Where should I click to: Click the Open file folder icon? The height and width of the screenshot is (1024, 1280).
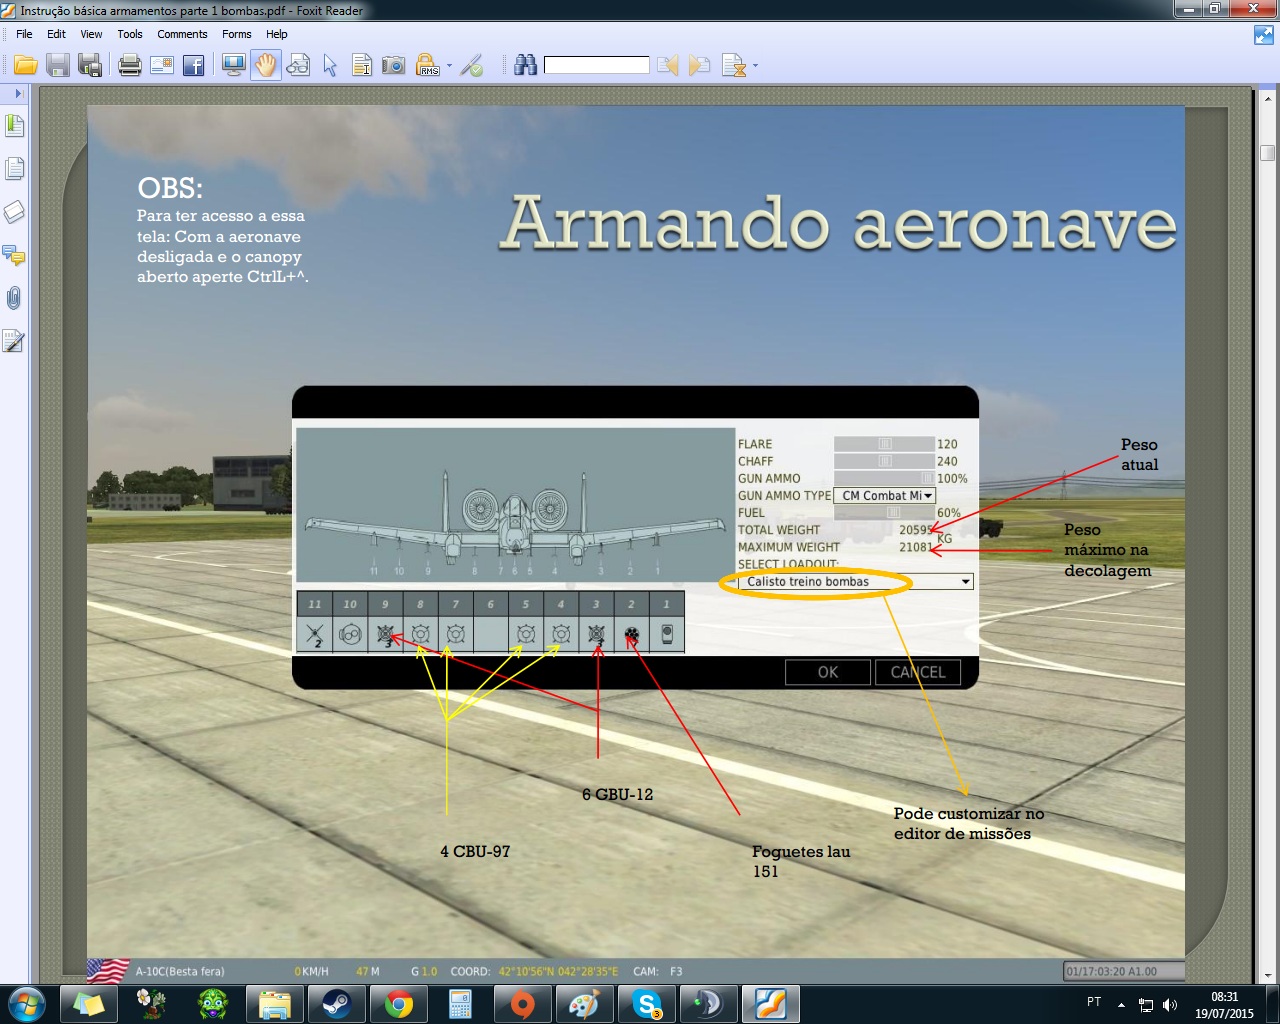coord(25,66)
